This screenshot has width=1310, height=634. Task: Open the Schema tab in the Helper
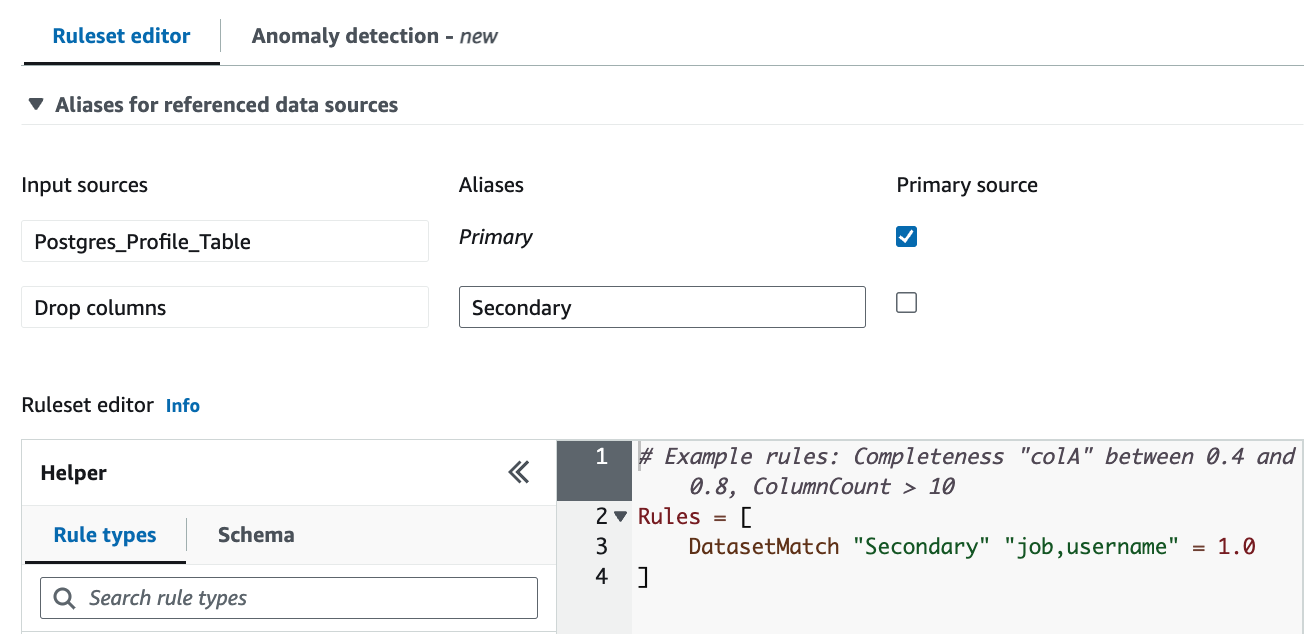[256, 535]
